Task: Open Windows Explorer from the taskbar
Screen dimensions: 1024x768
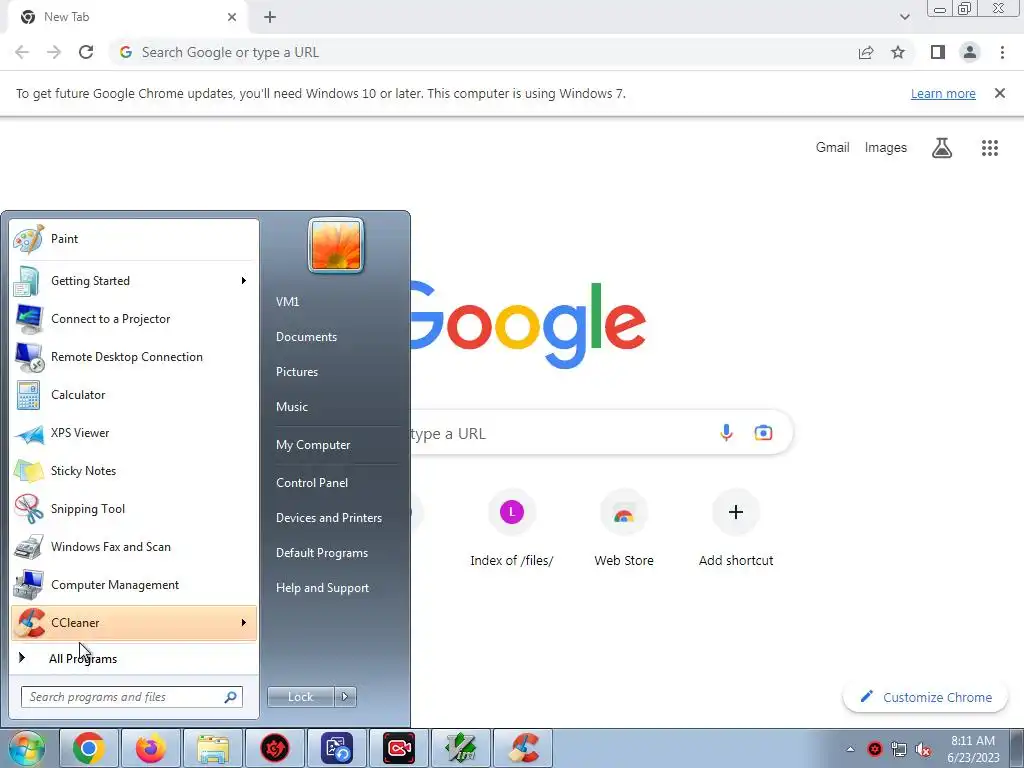Action: (x=213, y=748)
